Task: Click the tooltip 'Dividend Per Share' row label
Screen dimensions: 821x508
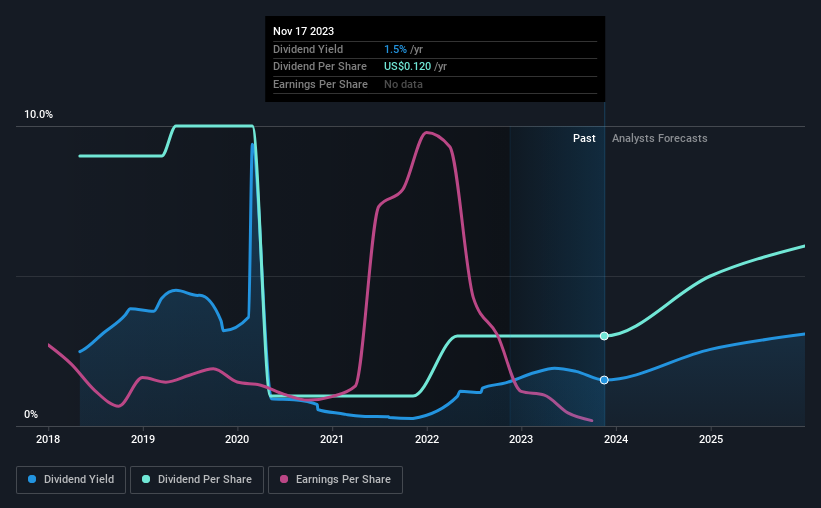Action: pos(319,67)
